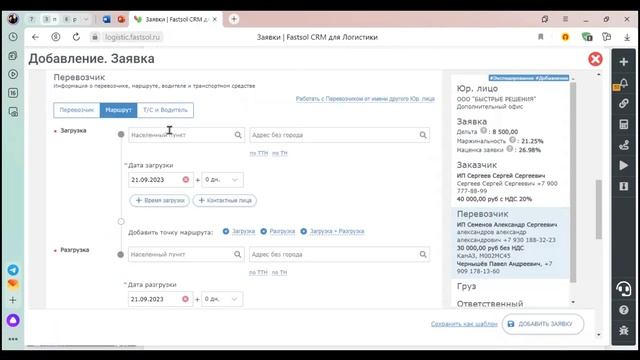Reload the page
This screenshot has height=360, width=640.
(x=76, y=37)
